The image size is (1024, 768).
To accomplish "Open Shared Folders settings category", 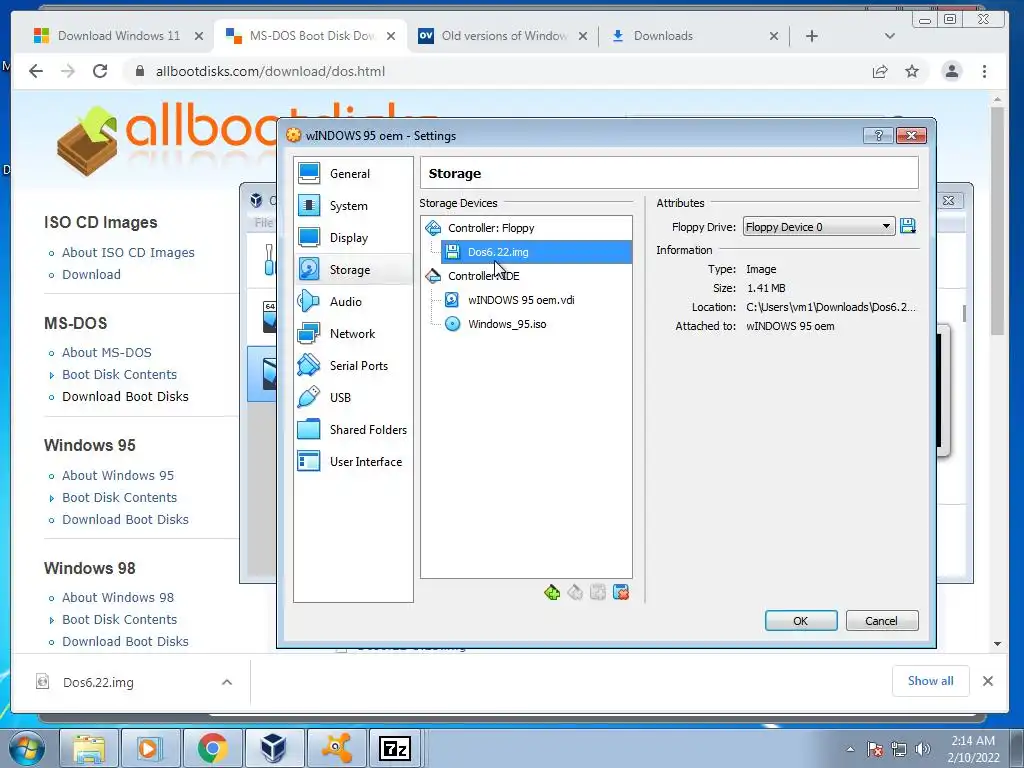I will (x=353, y=430).
